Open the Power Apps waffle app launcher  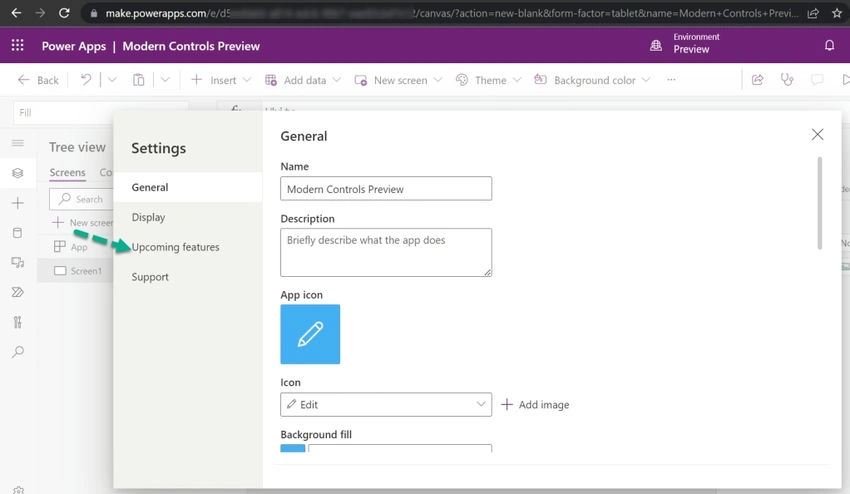17,46
